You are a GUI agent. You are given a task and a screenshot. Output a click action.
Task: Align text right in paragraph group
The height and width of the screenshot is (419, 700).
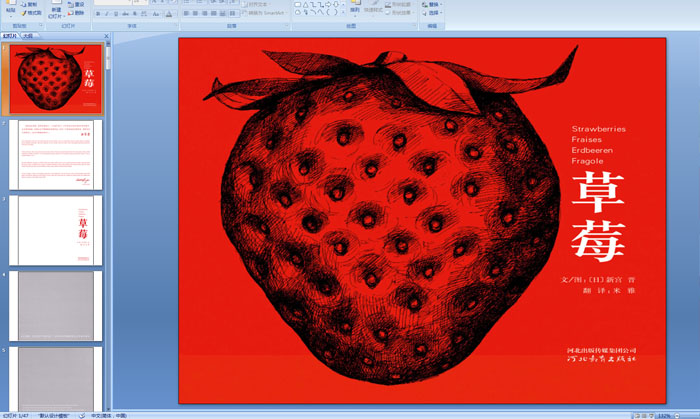tap(204, 13)
